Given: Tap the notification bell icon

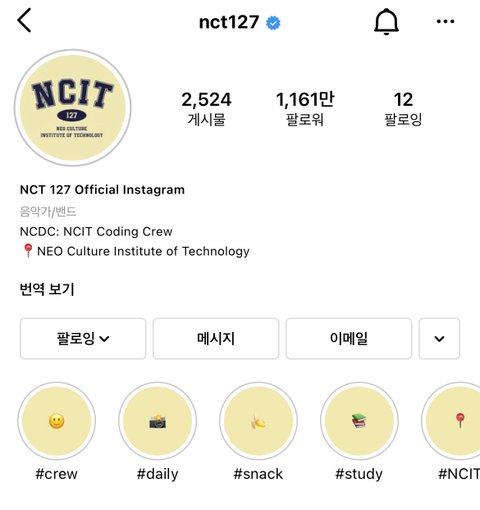Looking at the screenshot, I should pyautogui.click(x=386, y=22).
